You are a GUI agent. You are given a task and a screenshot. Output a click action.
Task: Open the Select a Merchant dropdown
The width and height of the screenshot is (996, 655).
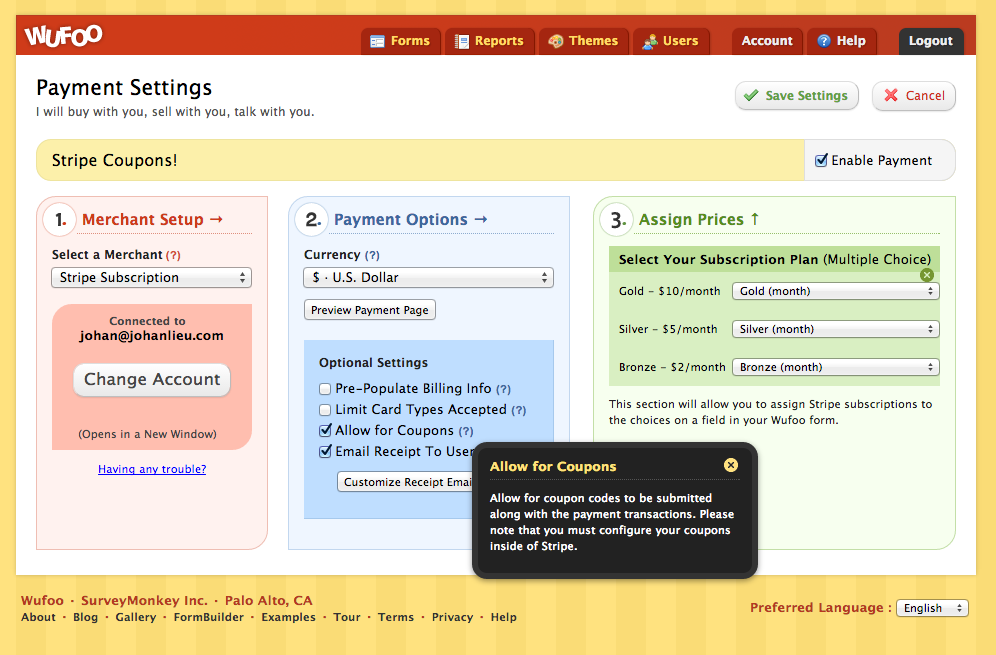[151, 278]
